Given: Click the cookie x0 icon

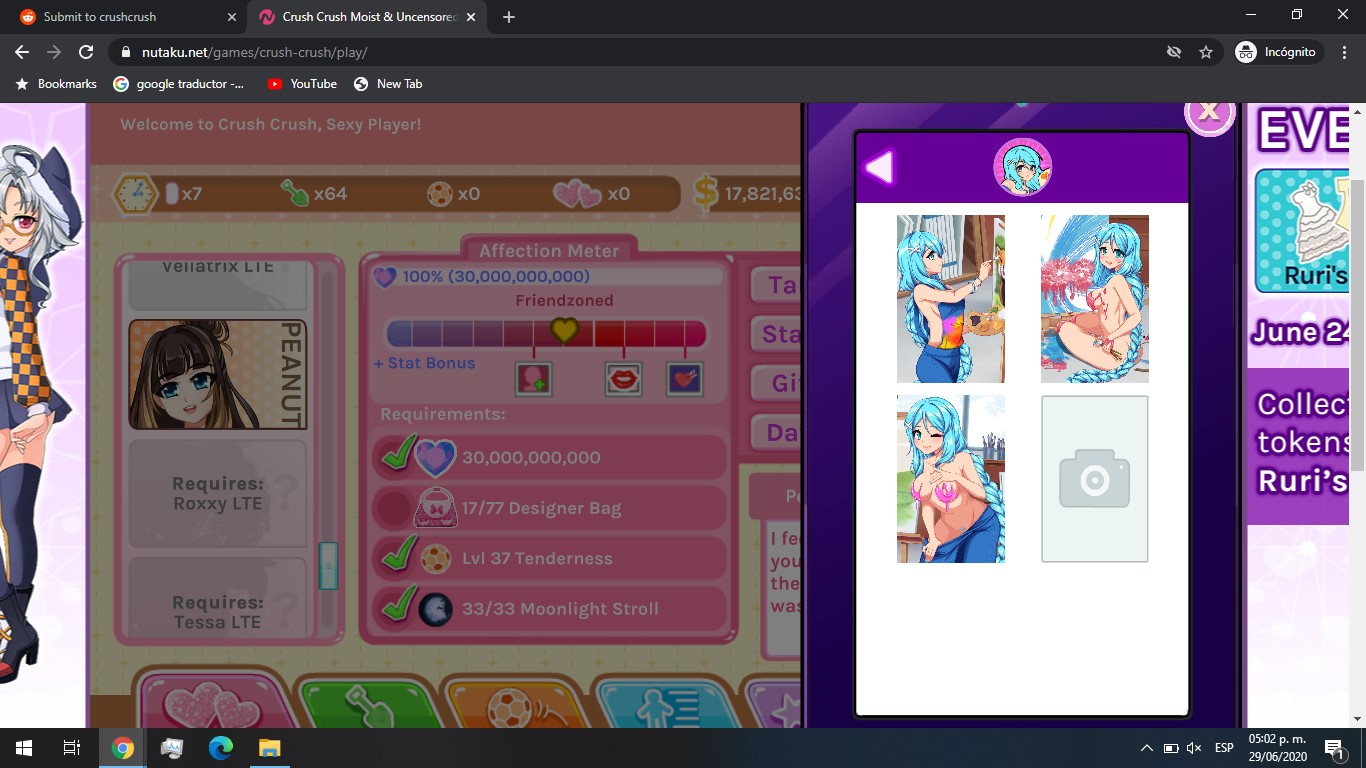Looking at the screenshot, I should point(439,194).
